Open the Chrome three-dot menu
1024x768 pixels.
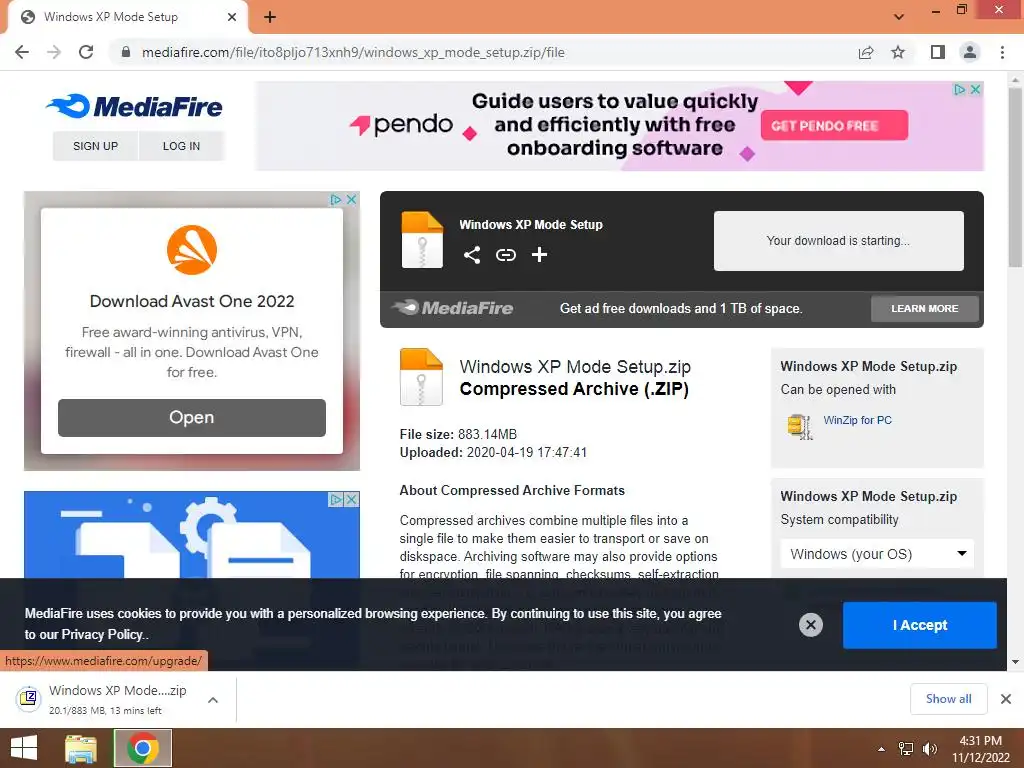[1002, 52]
